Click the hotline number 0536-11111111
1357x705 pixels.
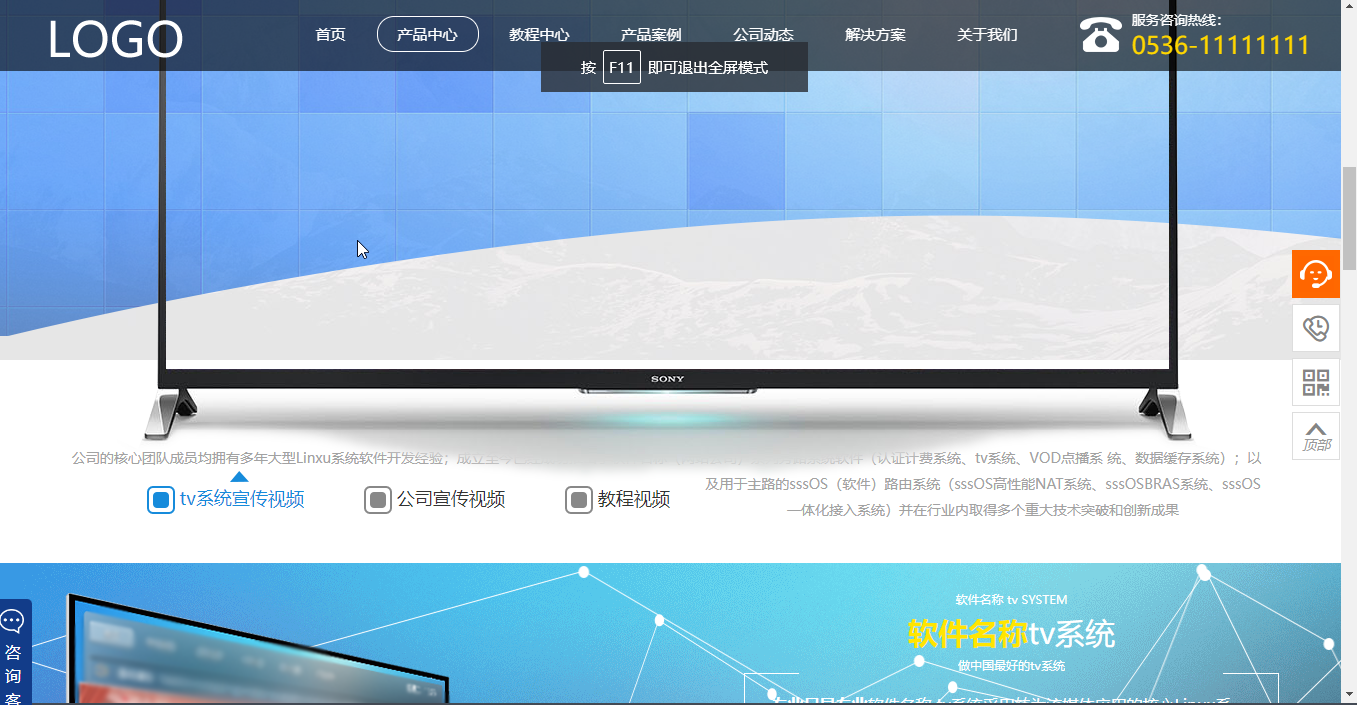click(x=1220, y=46)
